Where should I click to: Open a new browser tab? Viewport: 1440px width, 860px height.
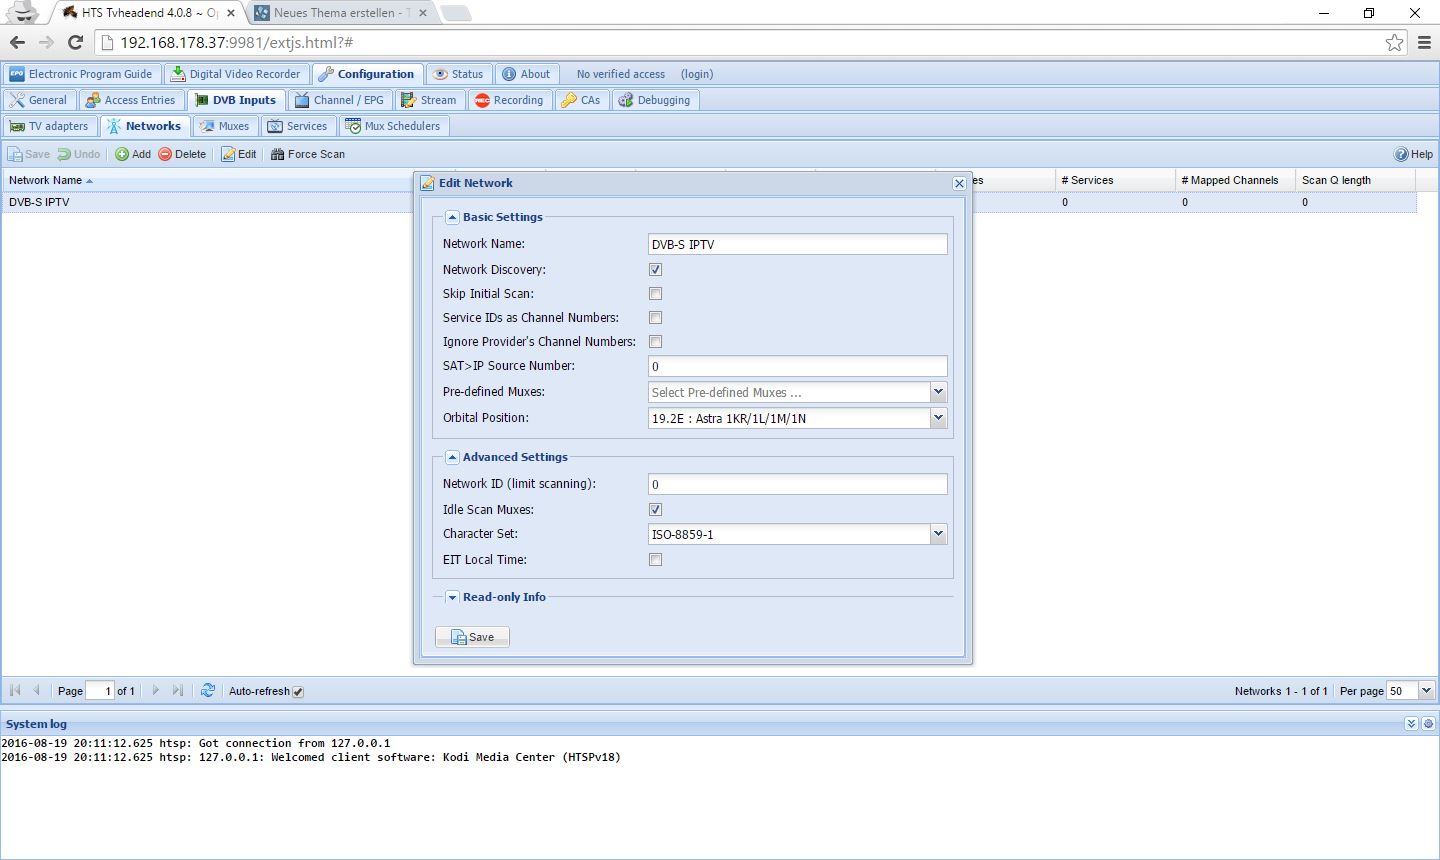pyautogui.click(x=455, y=13)
